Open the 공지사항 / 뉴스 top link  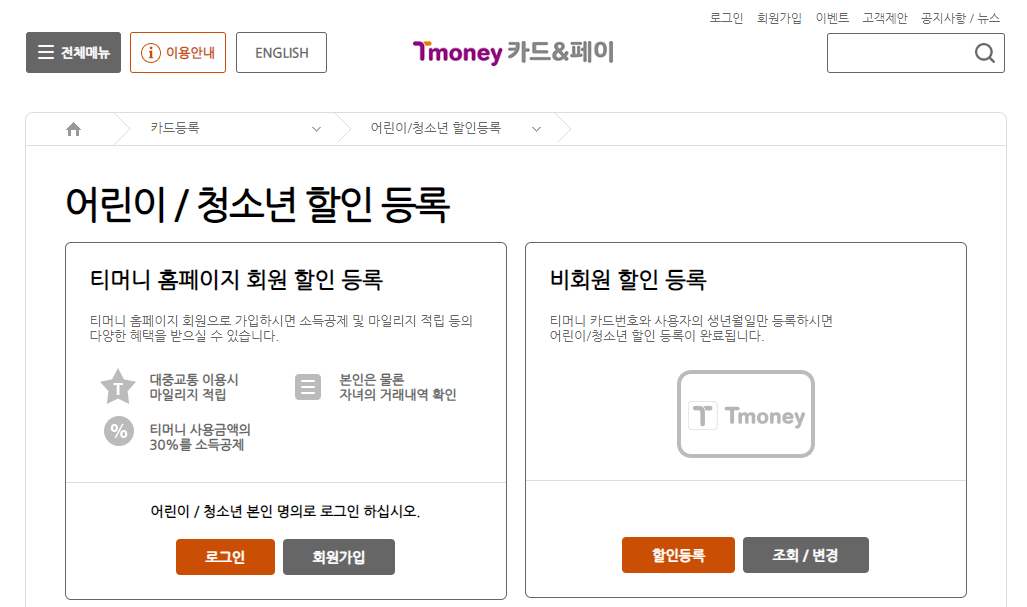click(x=960, y=18)
